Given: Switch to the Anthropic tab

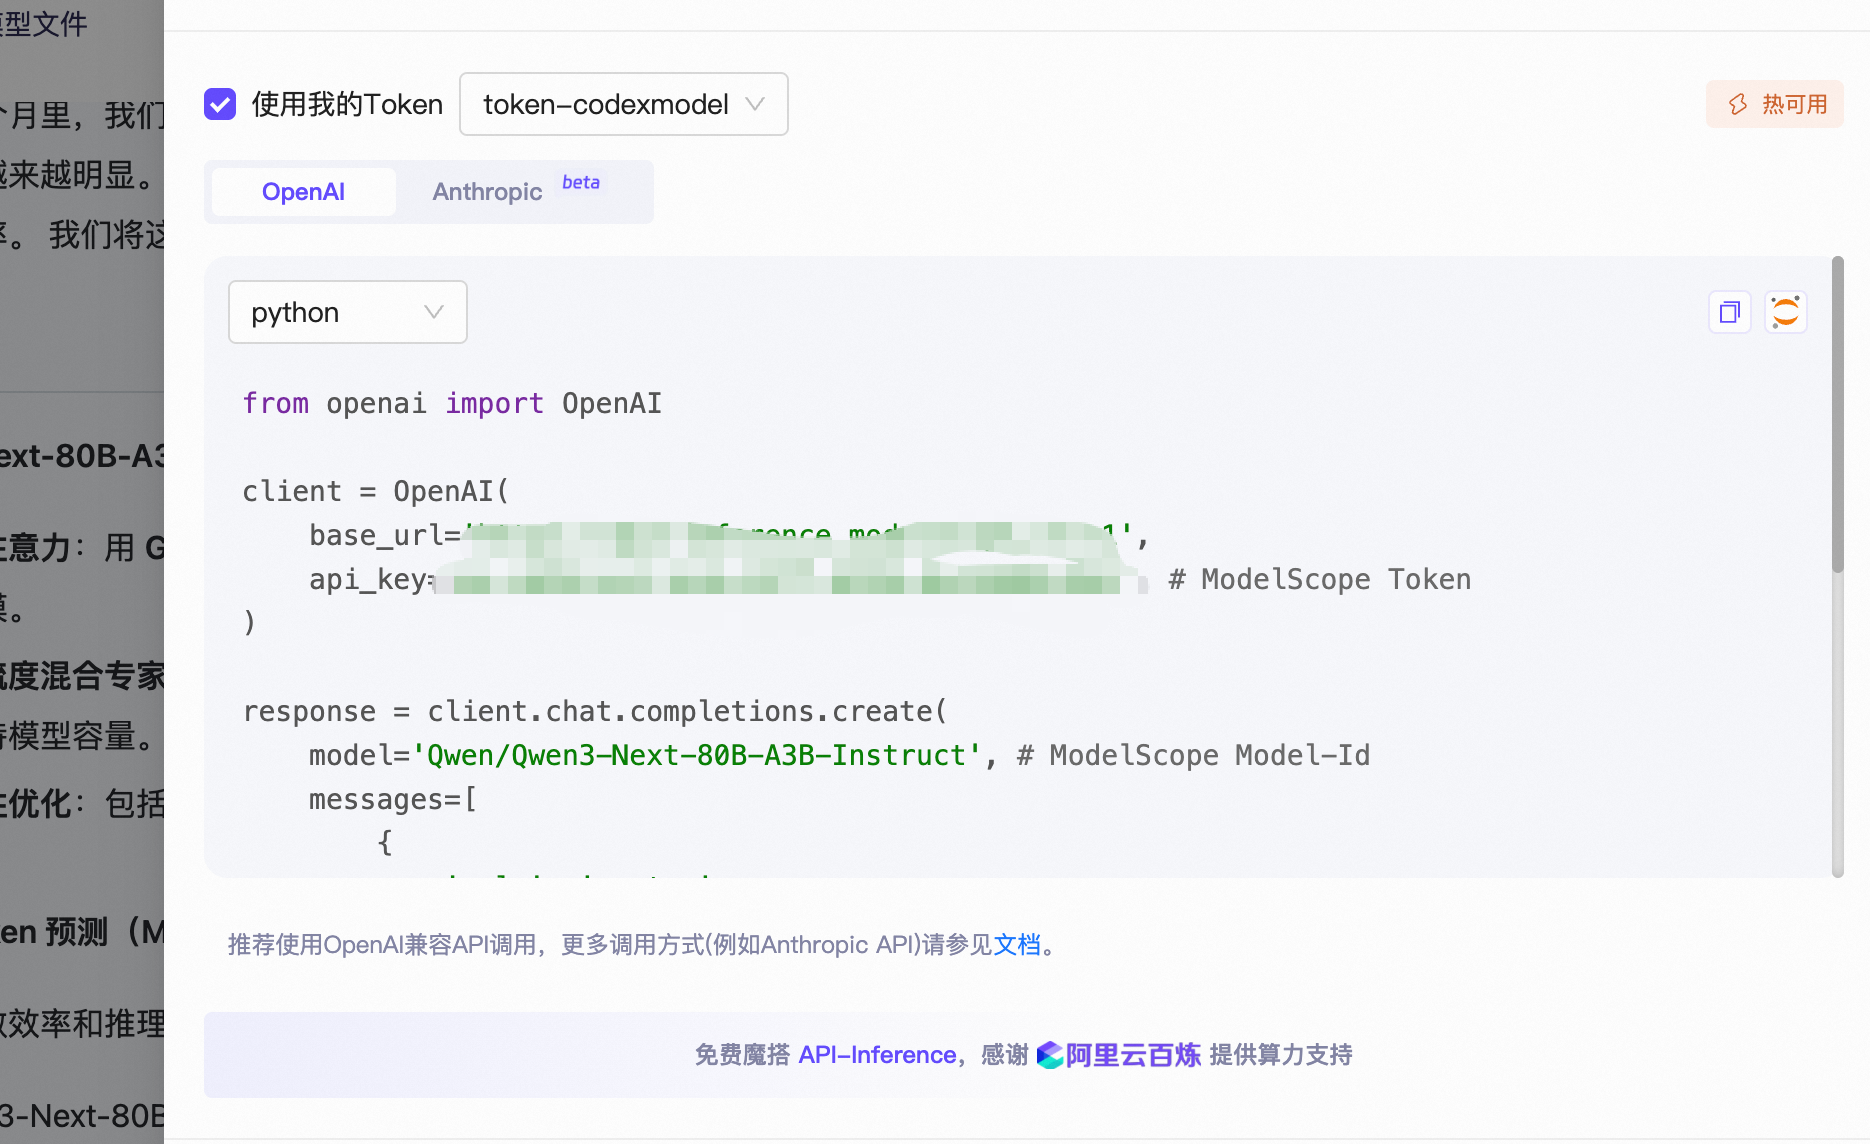Looking at the screenshot, I should click(x=487, y=191).
